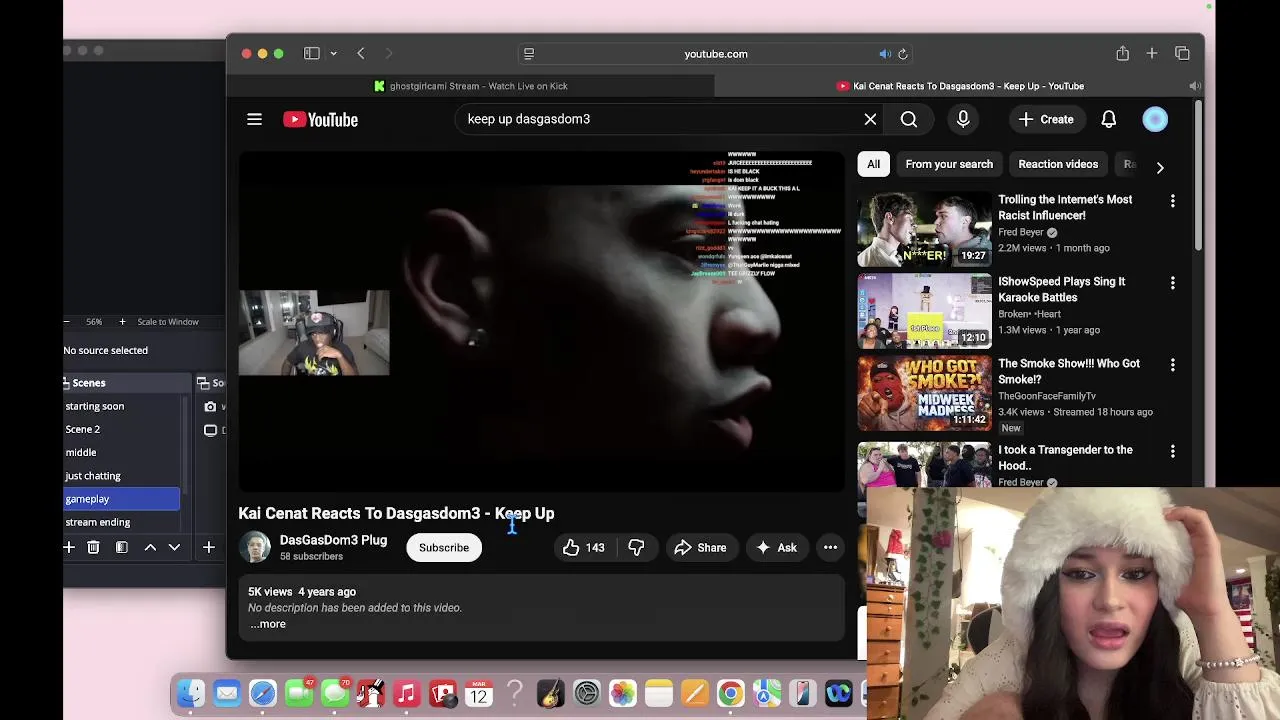Image resolution: width=1280 pixels, height=720 pixels.
Task: Expand the description with ...more
Action: pos(268,624)
